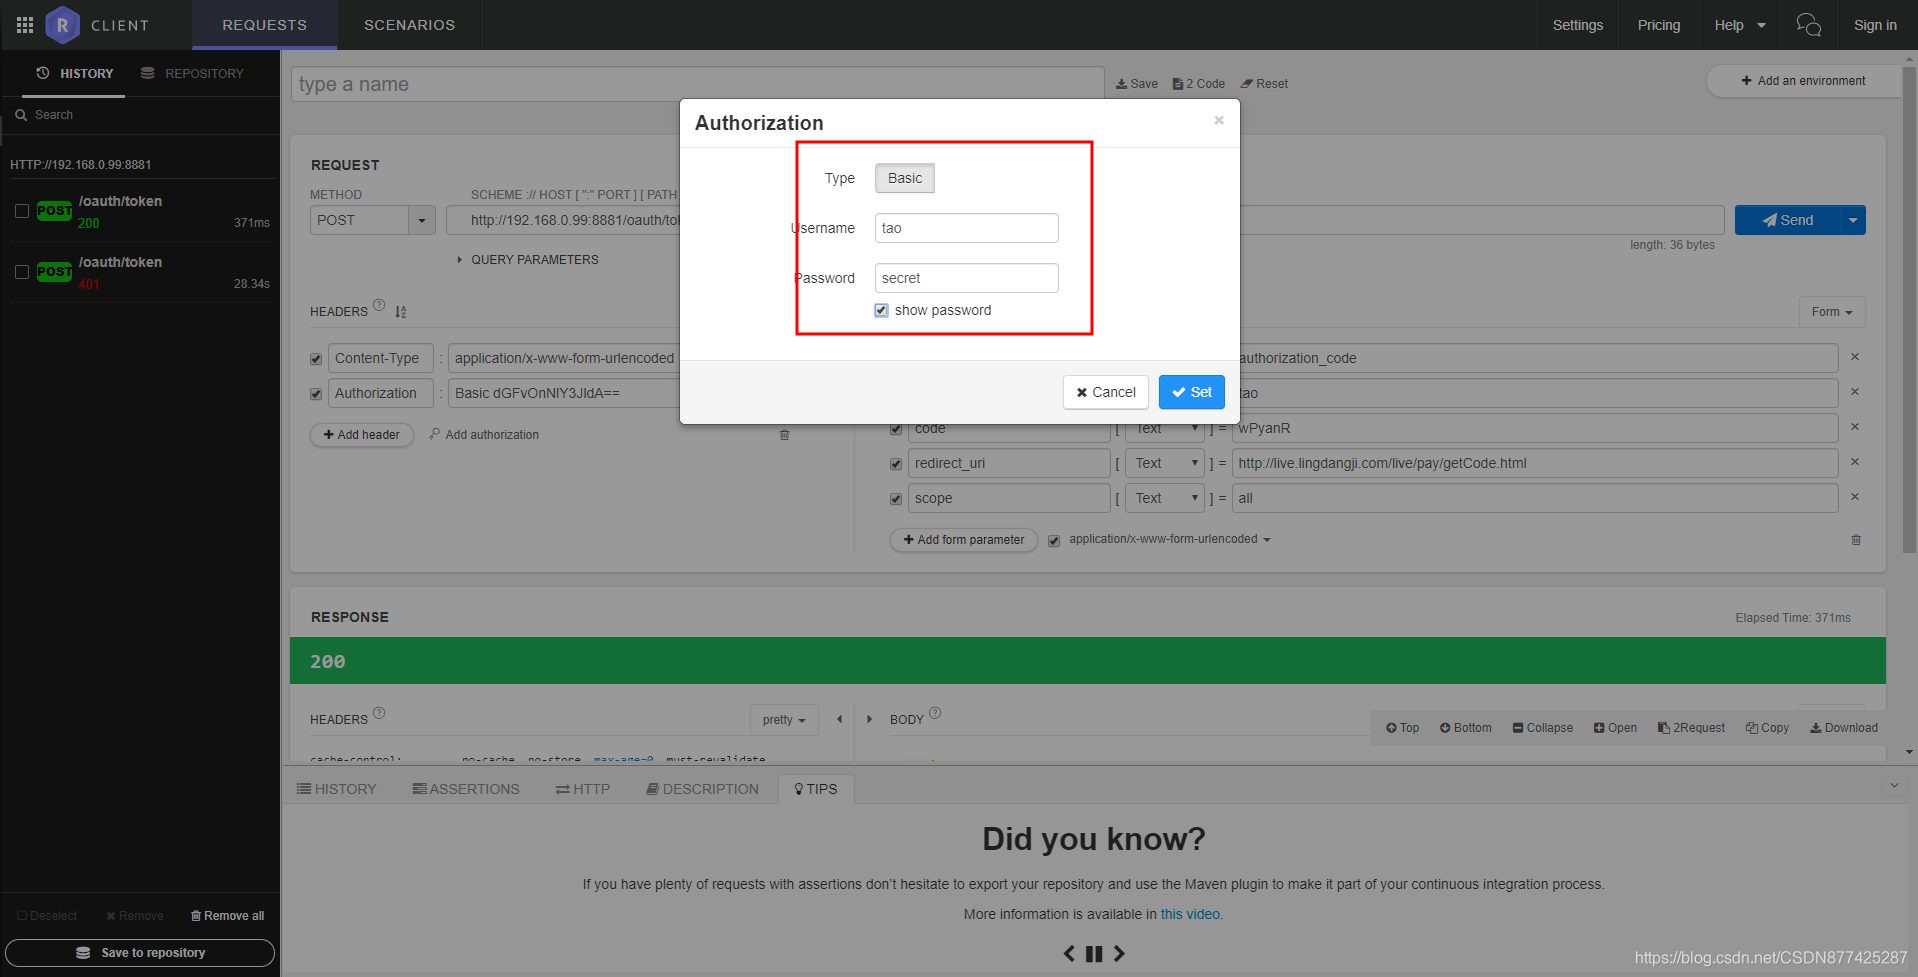
Task: Go to previous tip
Action: coord(1069,954)
